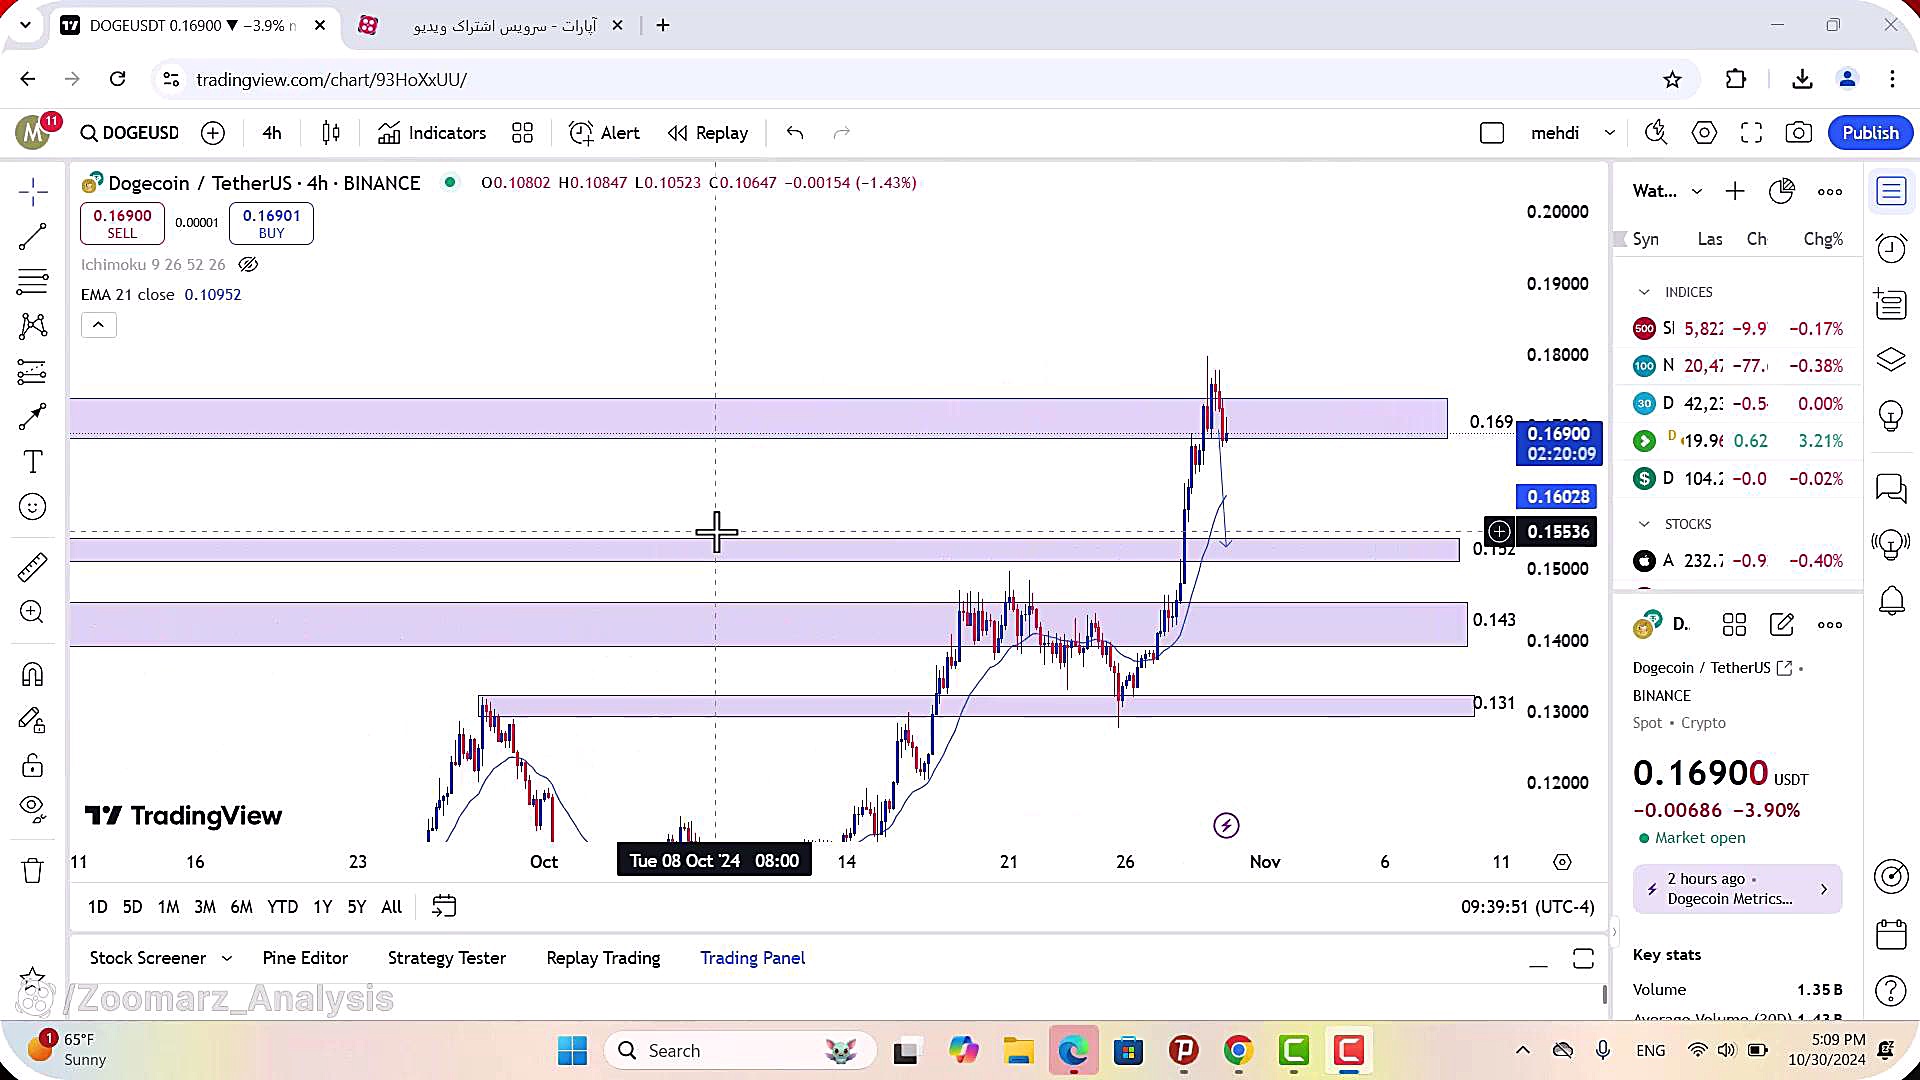Remove drawings with the trash icon
The width and height of the screenshot is (1920, 1080).
[33, 871]
